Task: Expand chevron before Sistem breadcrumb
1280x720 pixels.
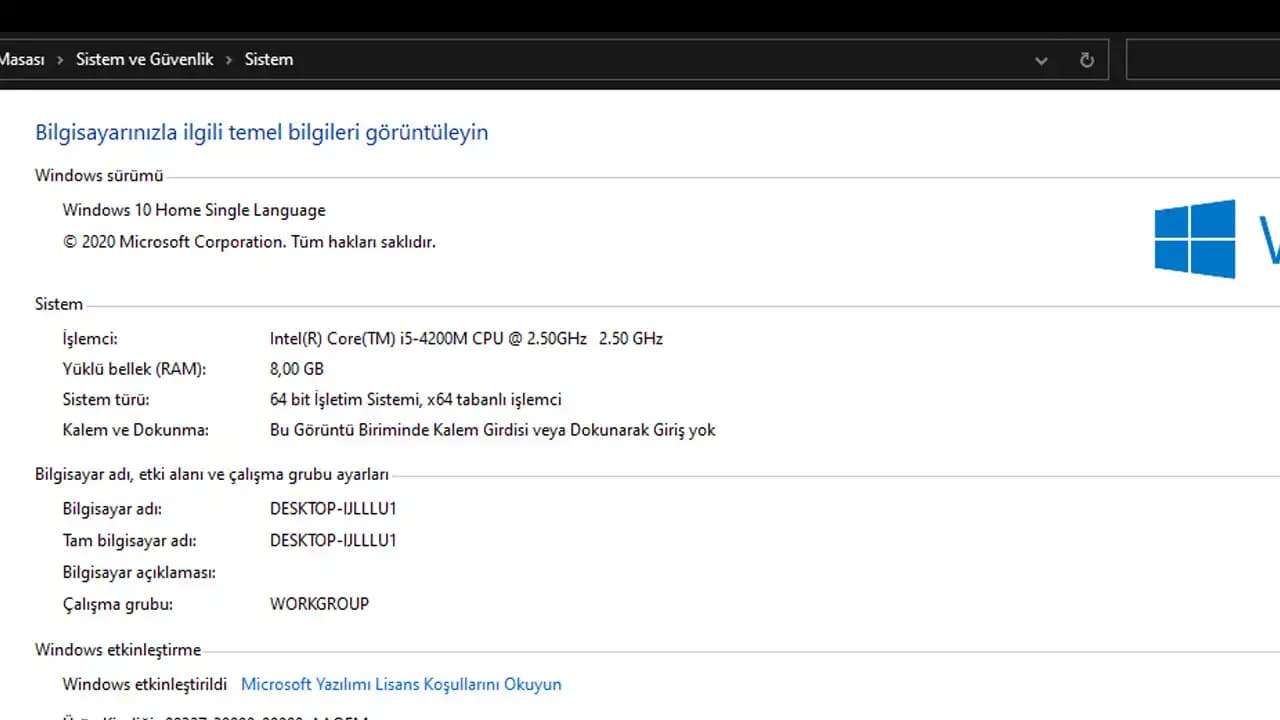Action: (x=229, y=60)
